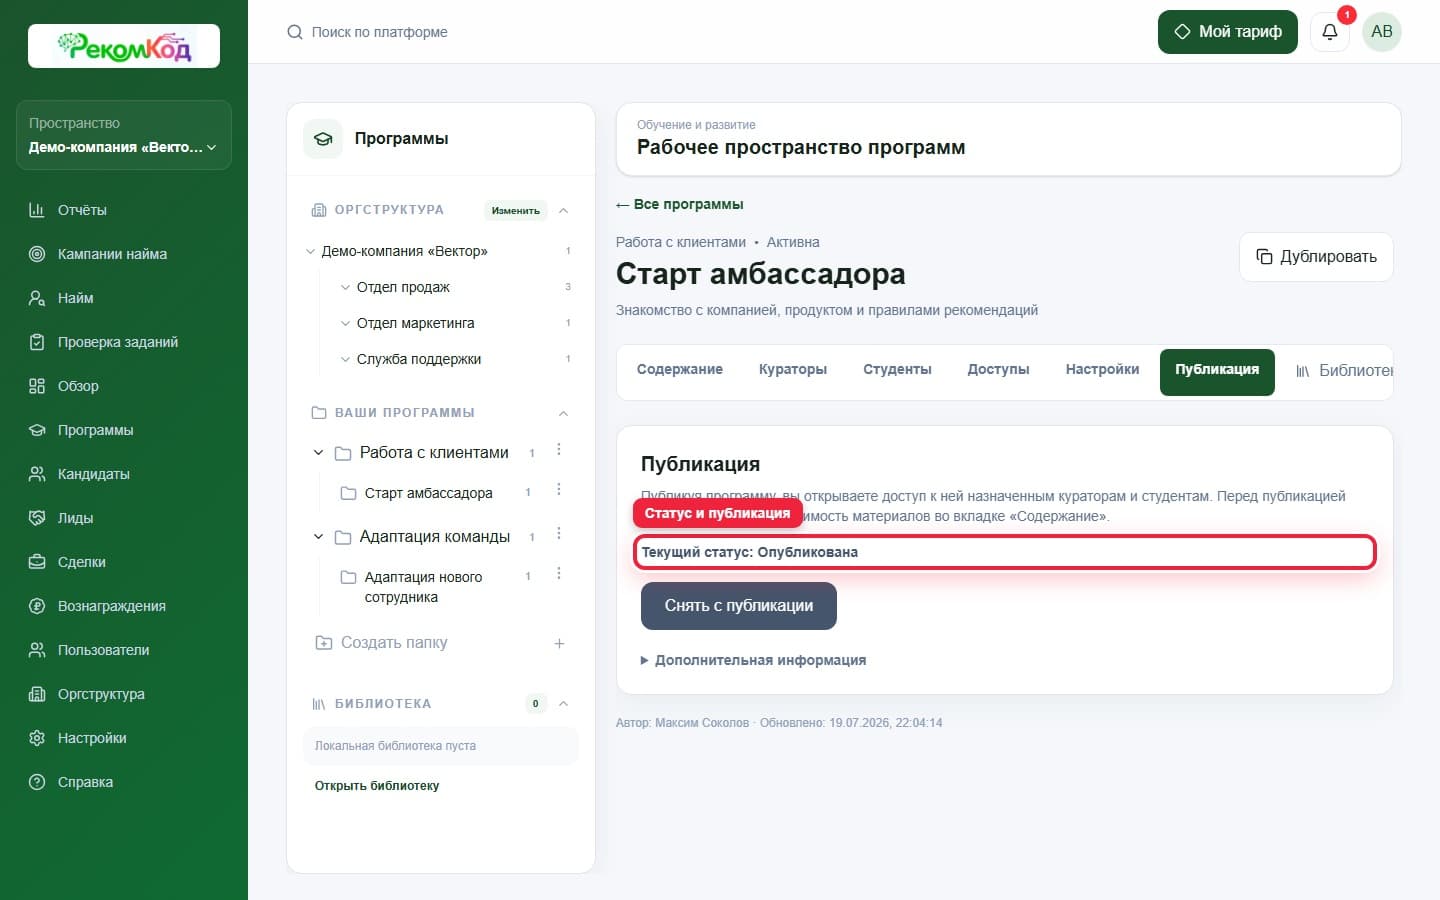Expand Дополнительная информация disclosure
The width and height of the screenshot is (1440, 900).
pyautogui.click(x=753, y=660)
